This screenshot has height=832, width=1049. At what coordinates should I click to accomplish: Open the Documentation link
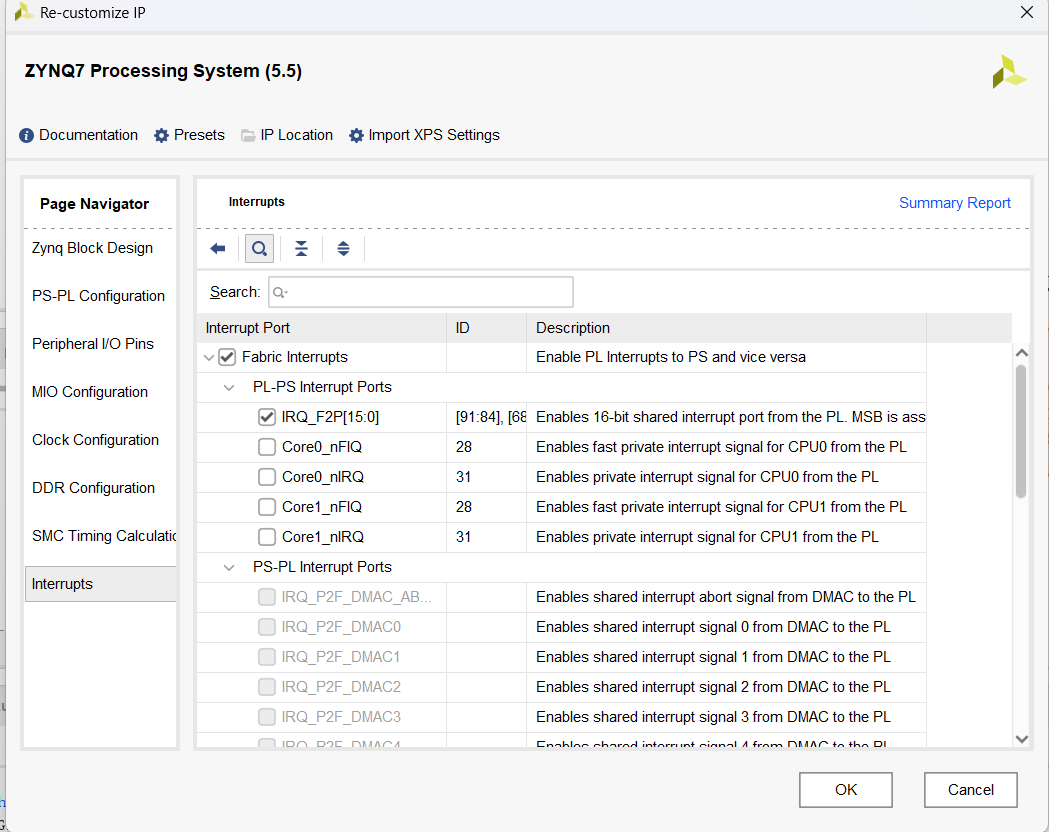88,135
